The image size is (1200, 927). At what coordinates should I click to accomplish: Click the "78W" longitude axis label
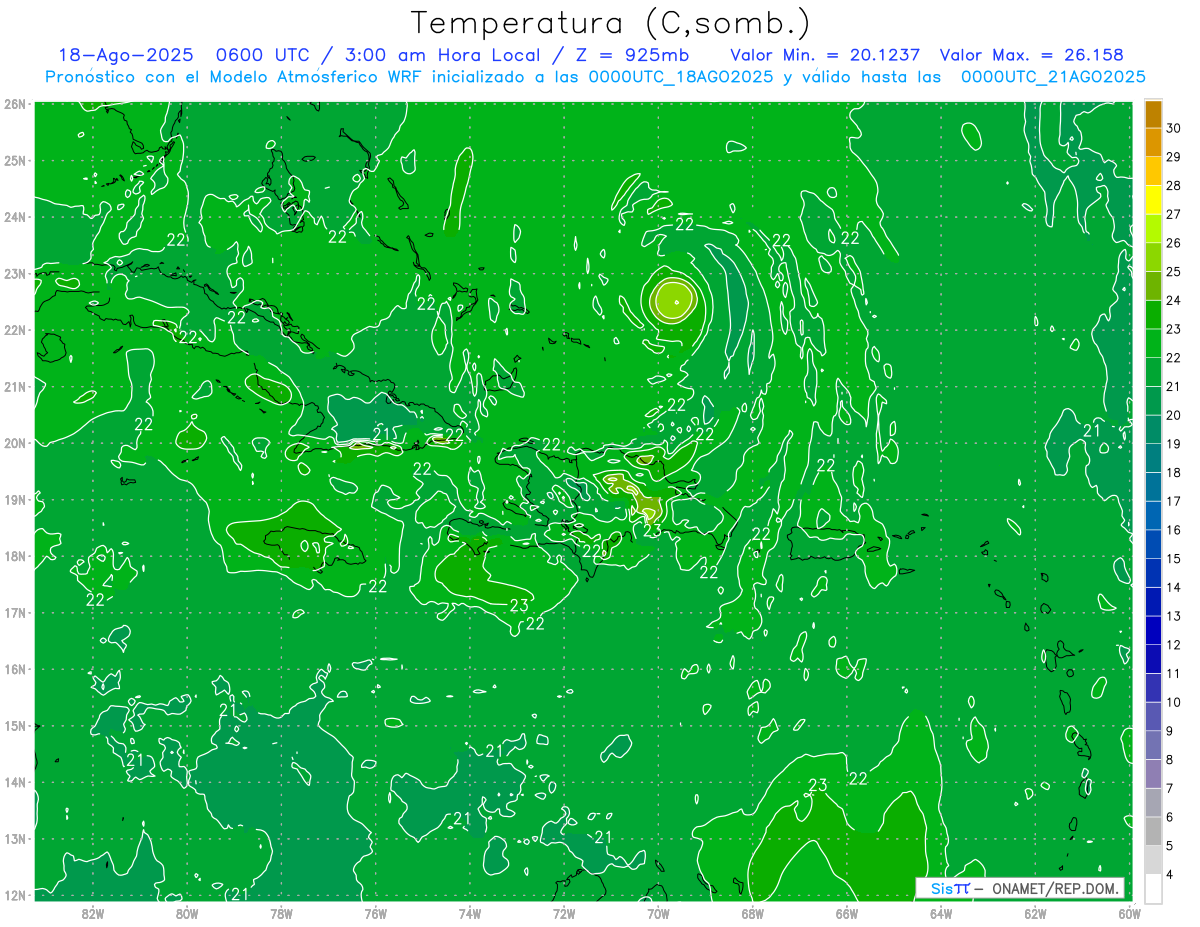pos(281,913)
